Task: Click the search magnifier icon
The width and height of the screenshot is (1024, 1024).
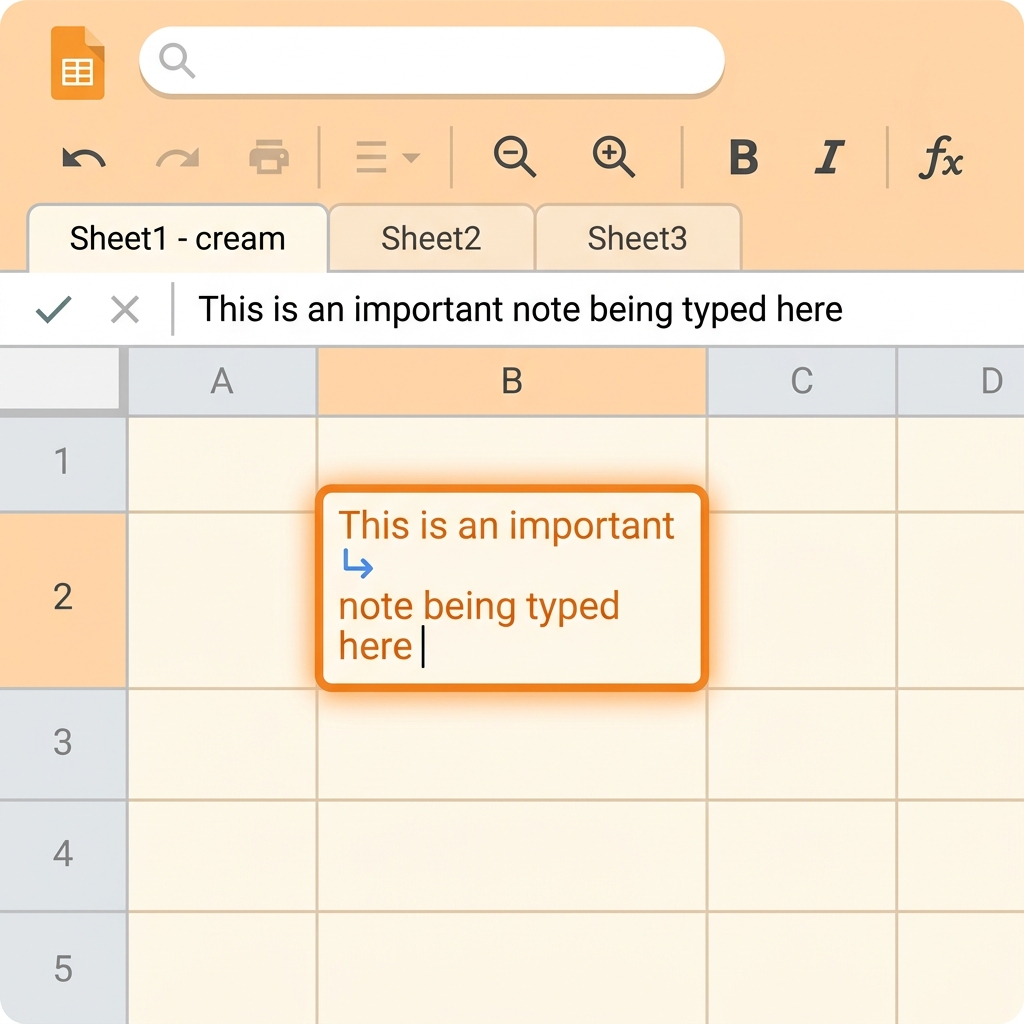Action: coord(177,61)
